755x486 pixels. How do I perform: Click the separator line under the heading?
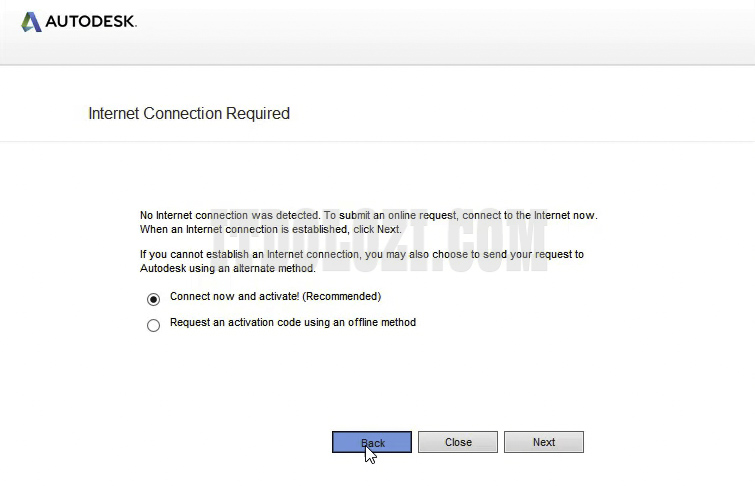tap(377, 142)
